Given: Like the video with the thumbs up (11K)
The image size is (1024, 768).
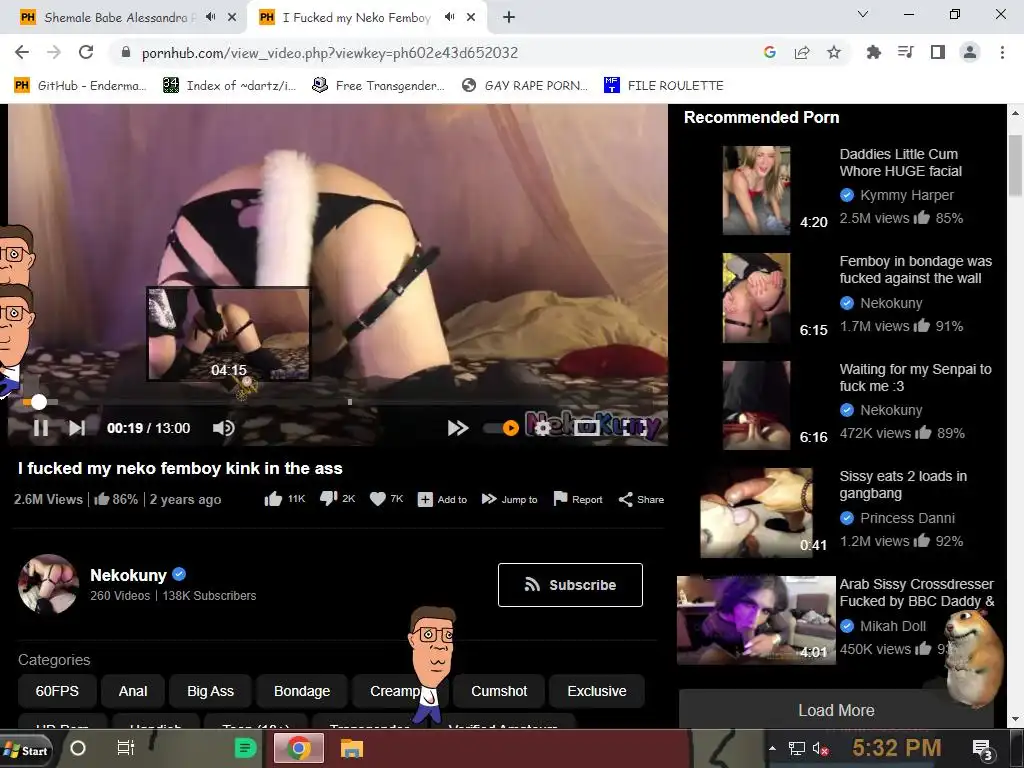Looking at the screenshot, I should pos(285,499).
